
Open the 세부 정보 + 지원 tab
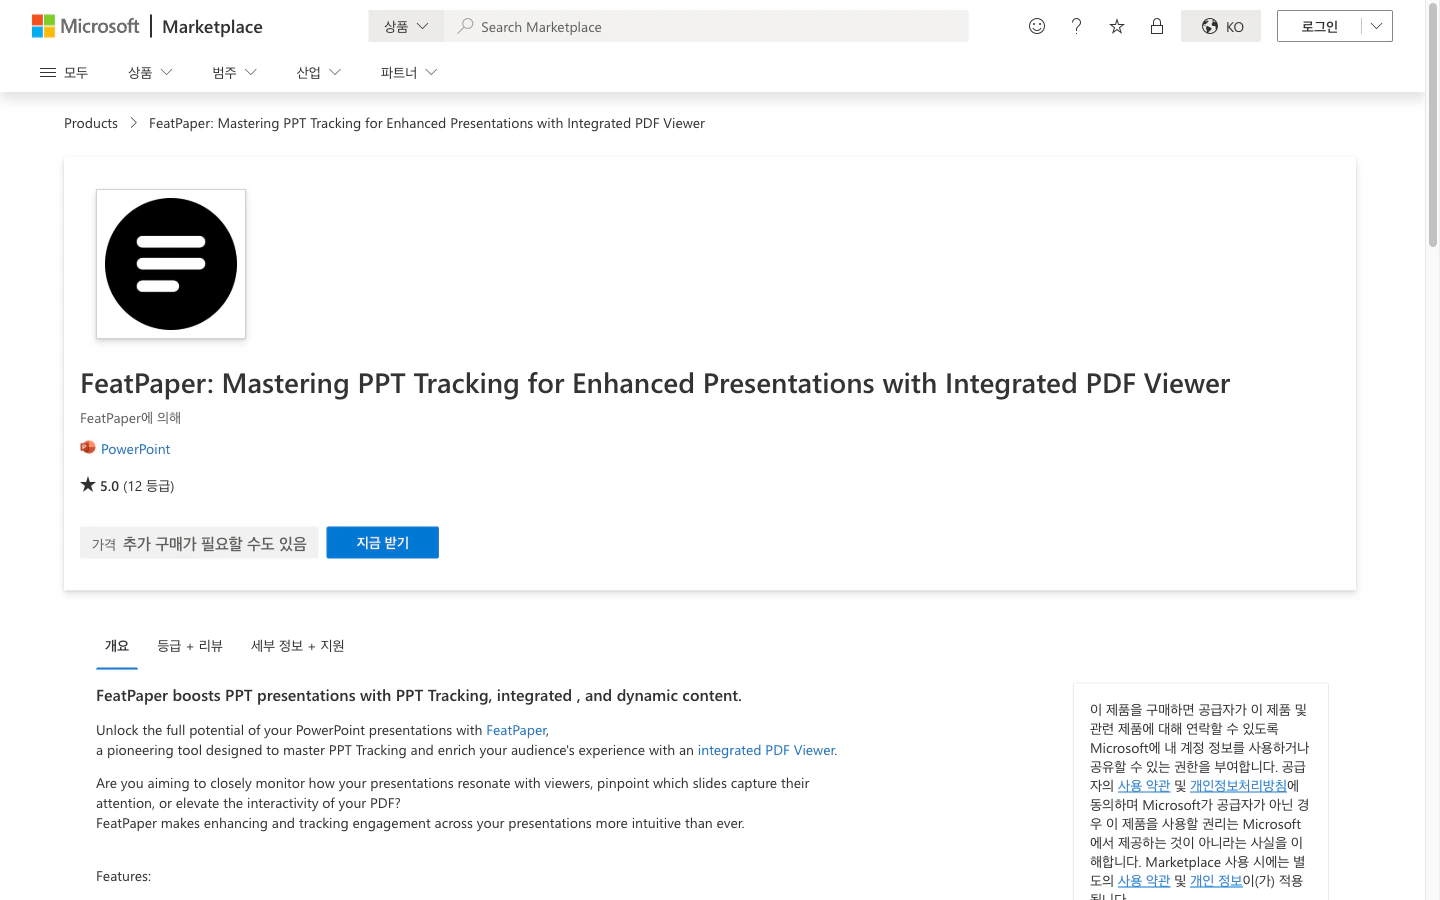coord(297,645)
